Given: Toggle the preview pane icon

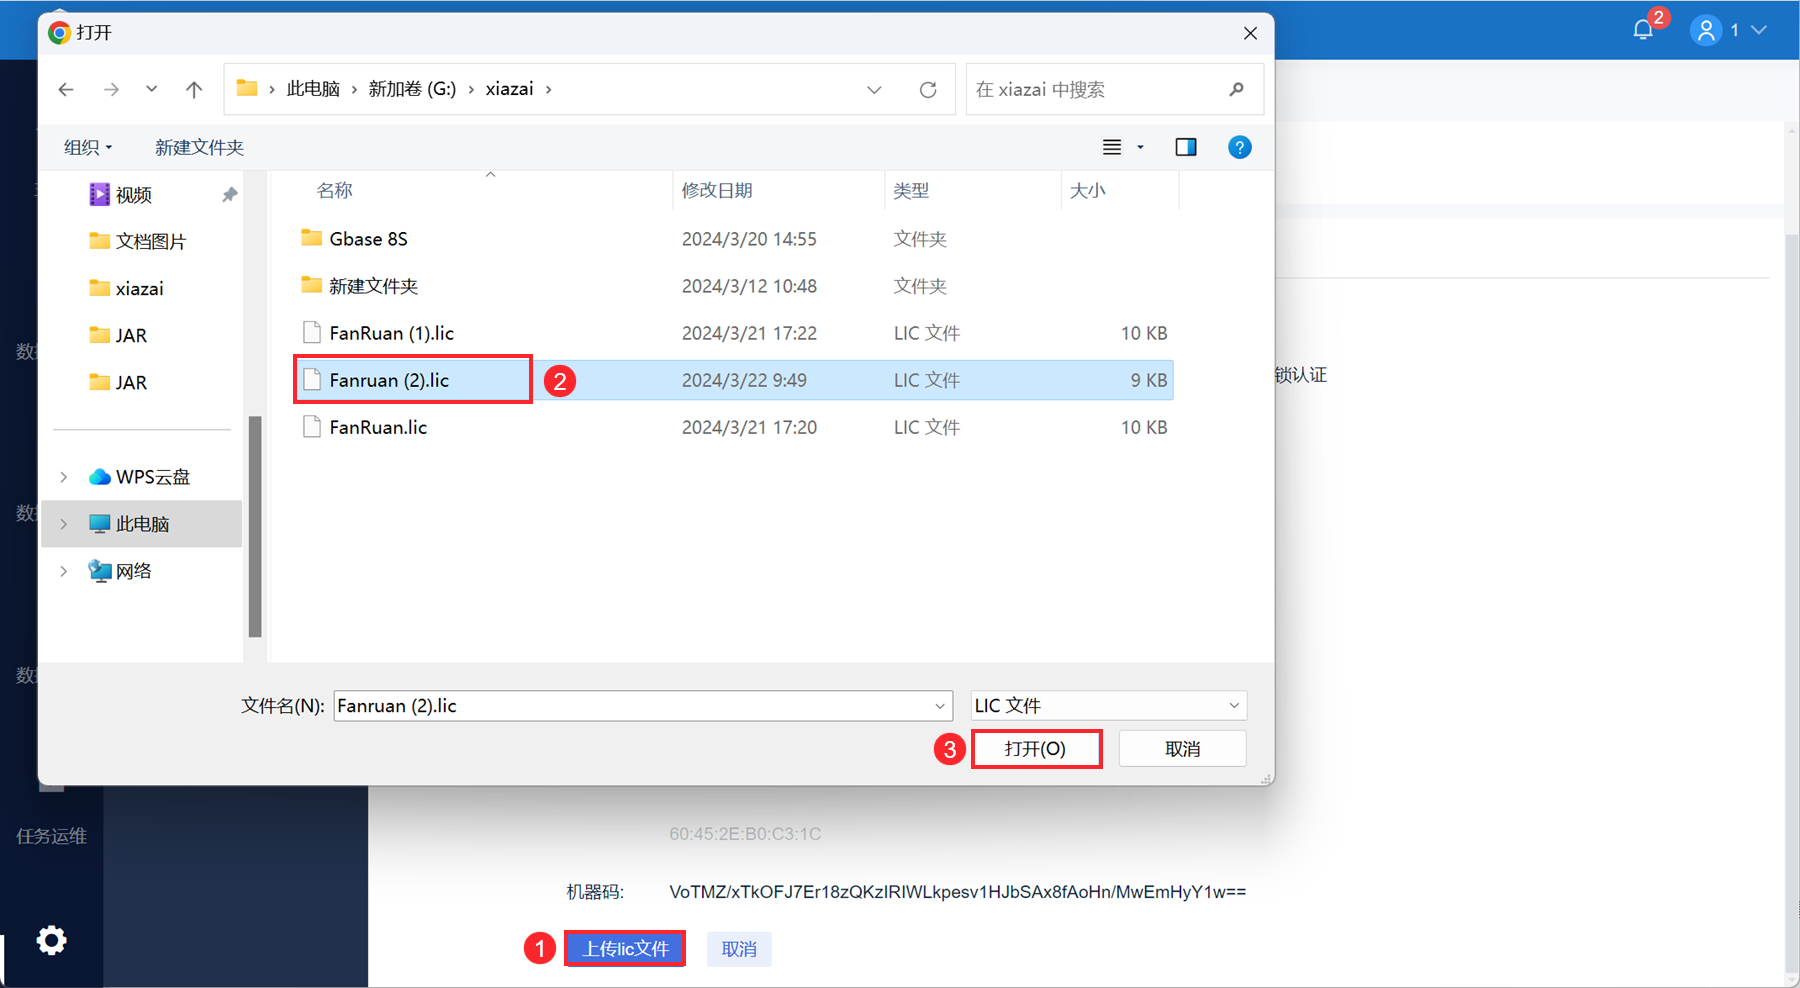Looking at the screenshot, I should 1186,148.
